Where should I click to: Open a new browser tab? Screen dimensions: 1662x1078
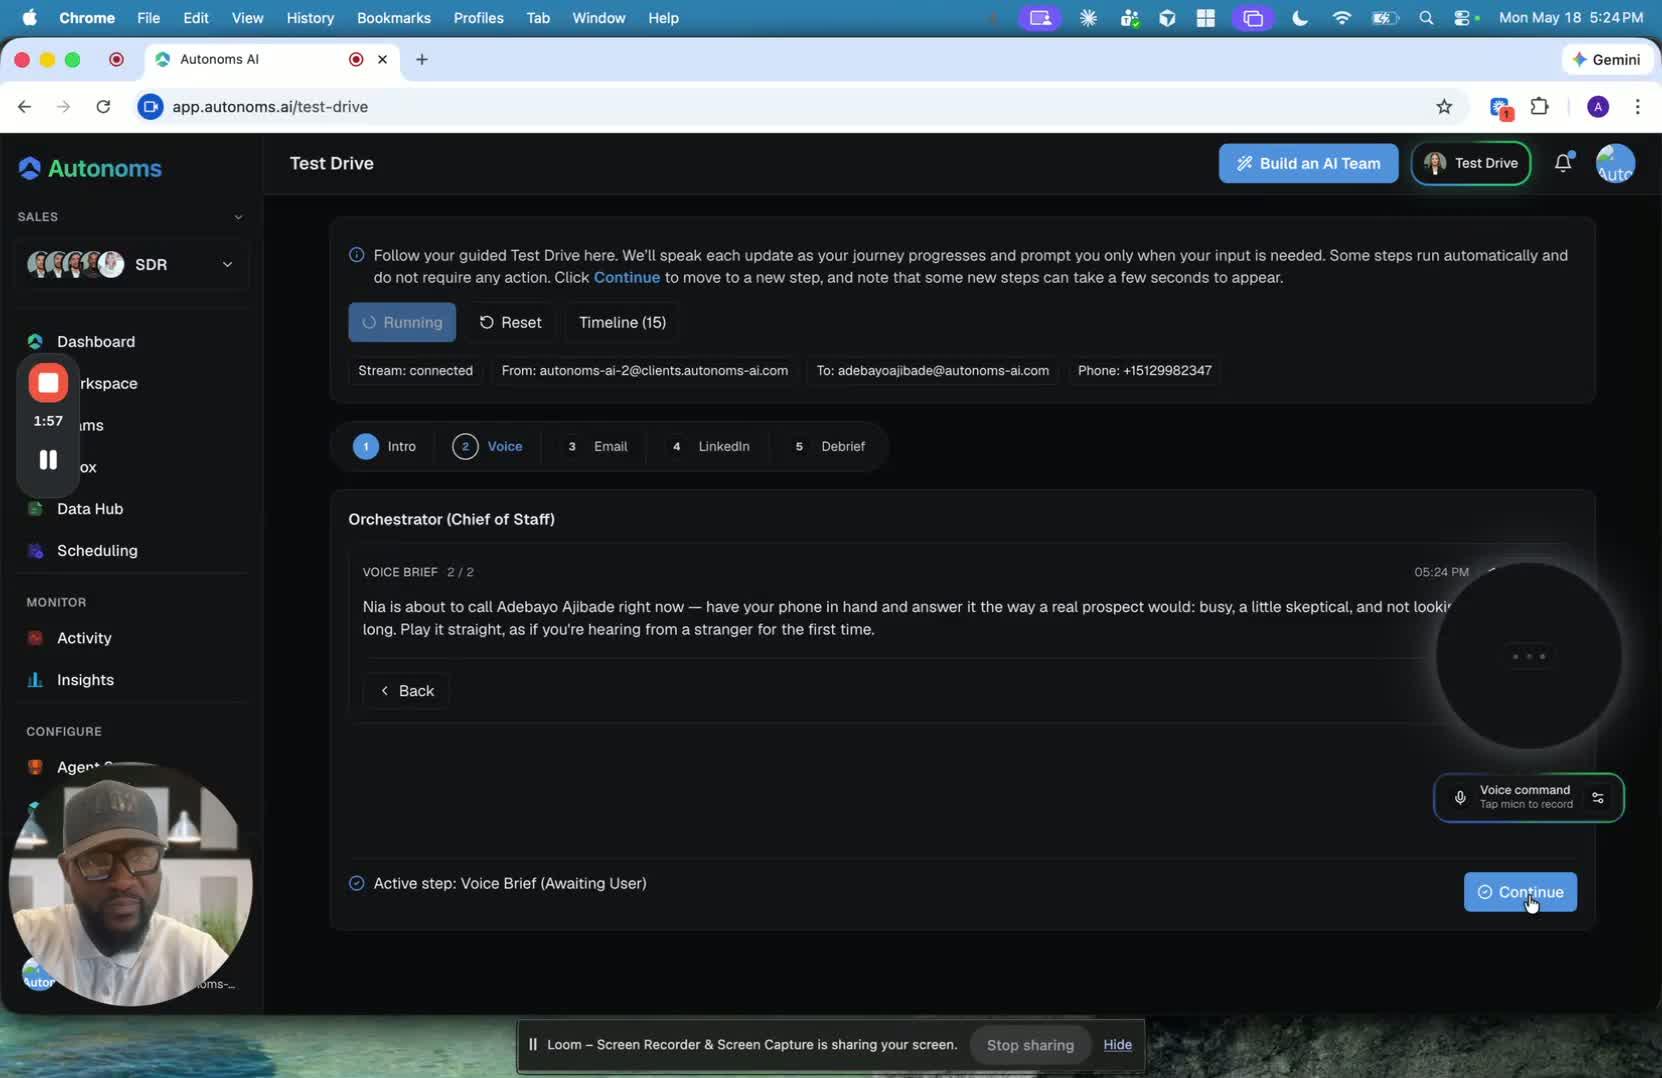click(422, 60)
